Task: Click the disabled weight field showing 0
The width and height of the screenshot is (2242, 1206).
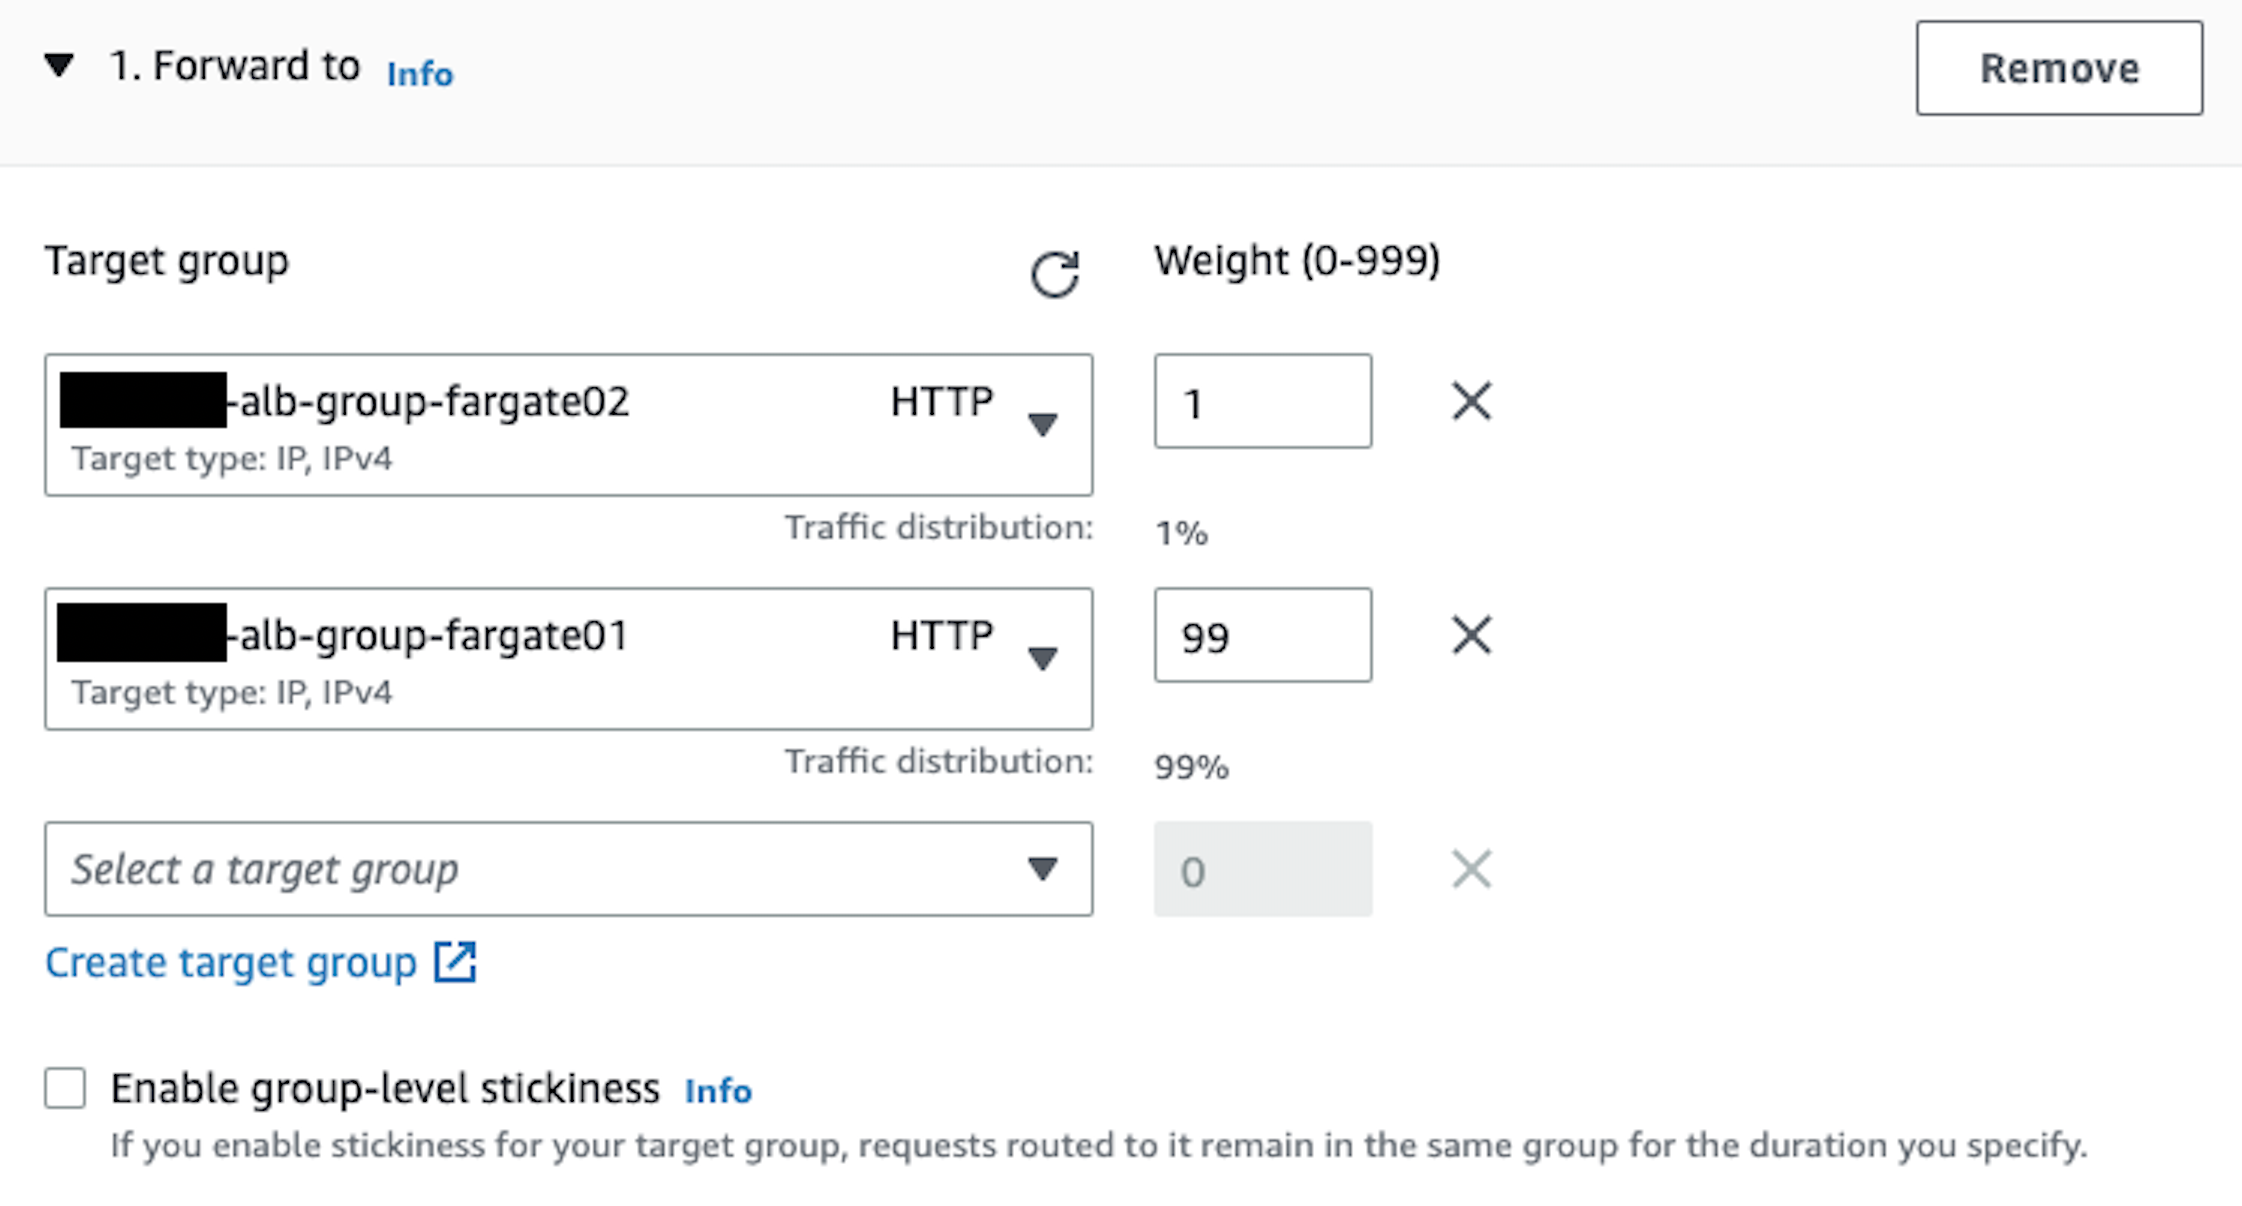Action: (x=1262, y=869)
